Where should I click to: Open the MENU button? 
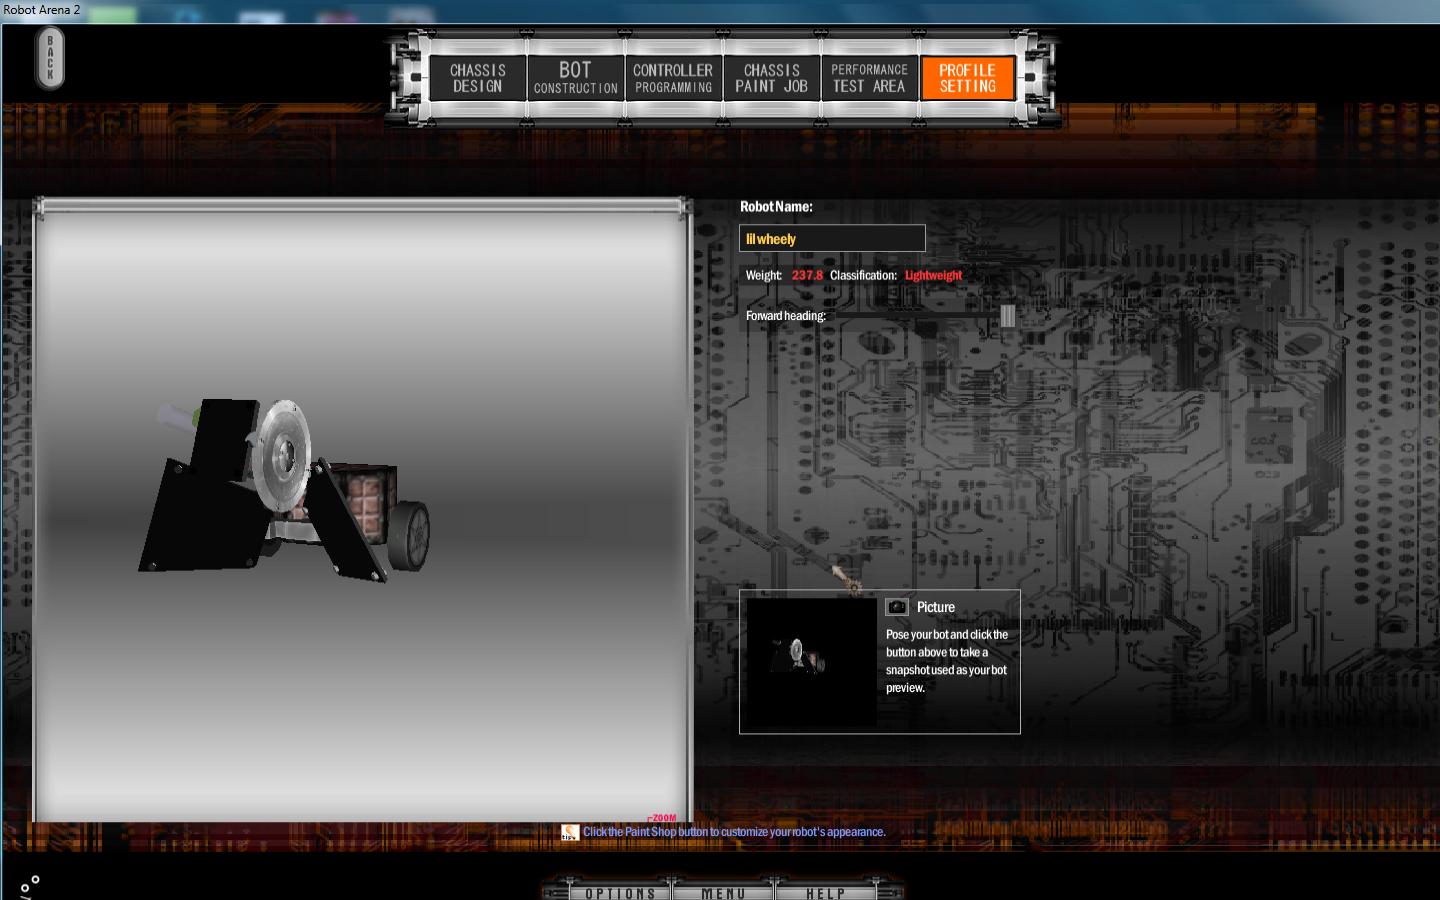pyautogui.click(x=723, y=892)
